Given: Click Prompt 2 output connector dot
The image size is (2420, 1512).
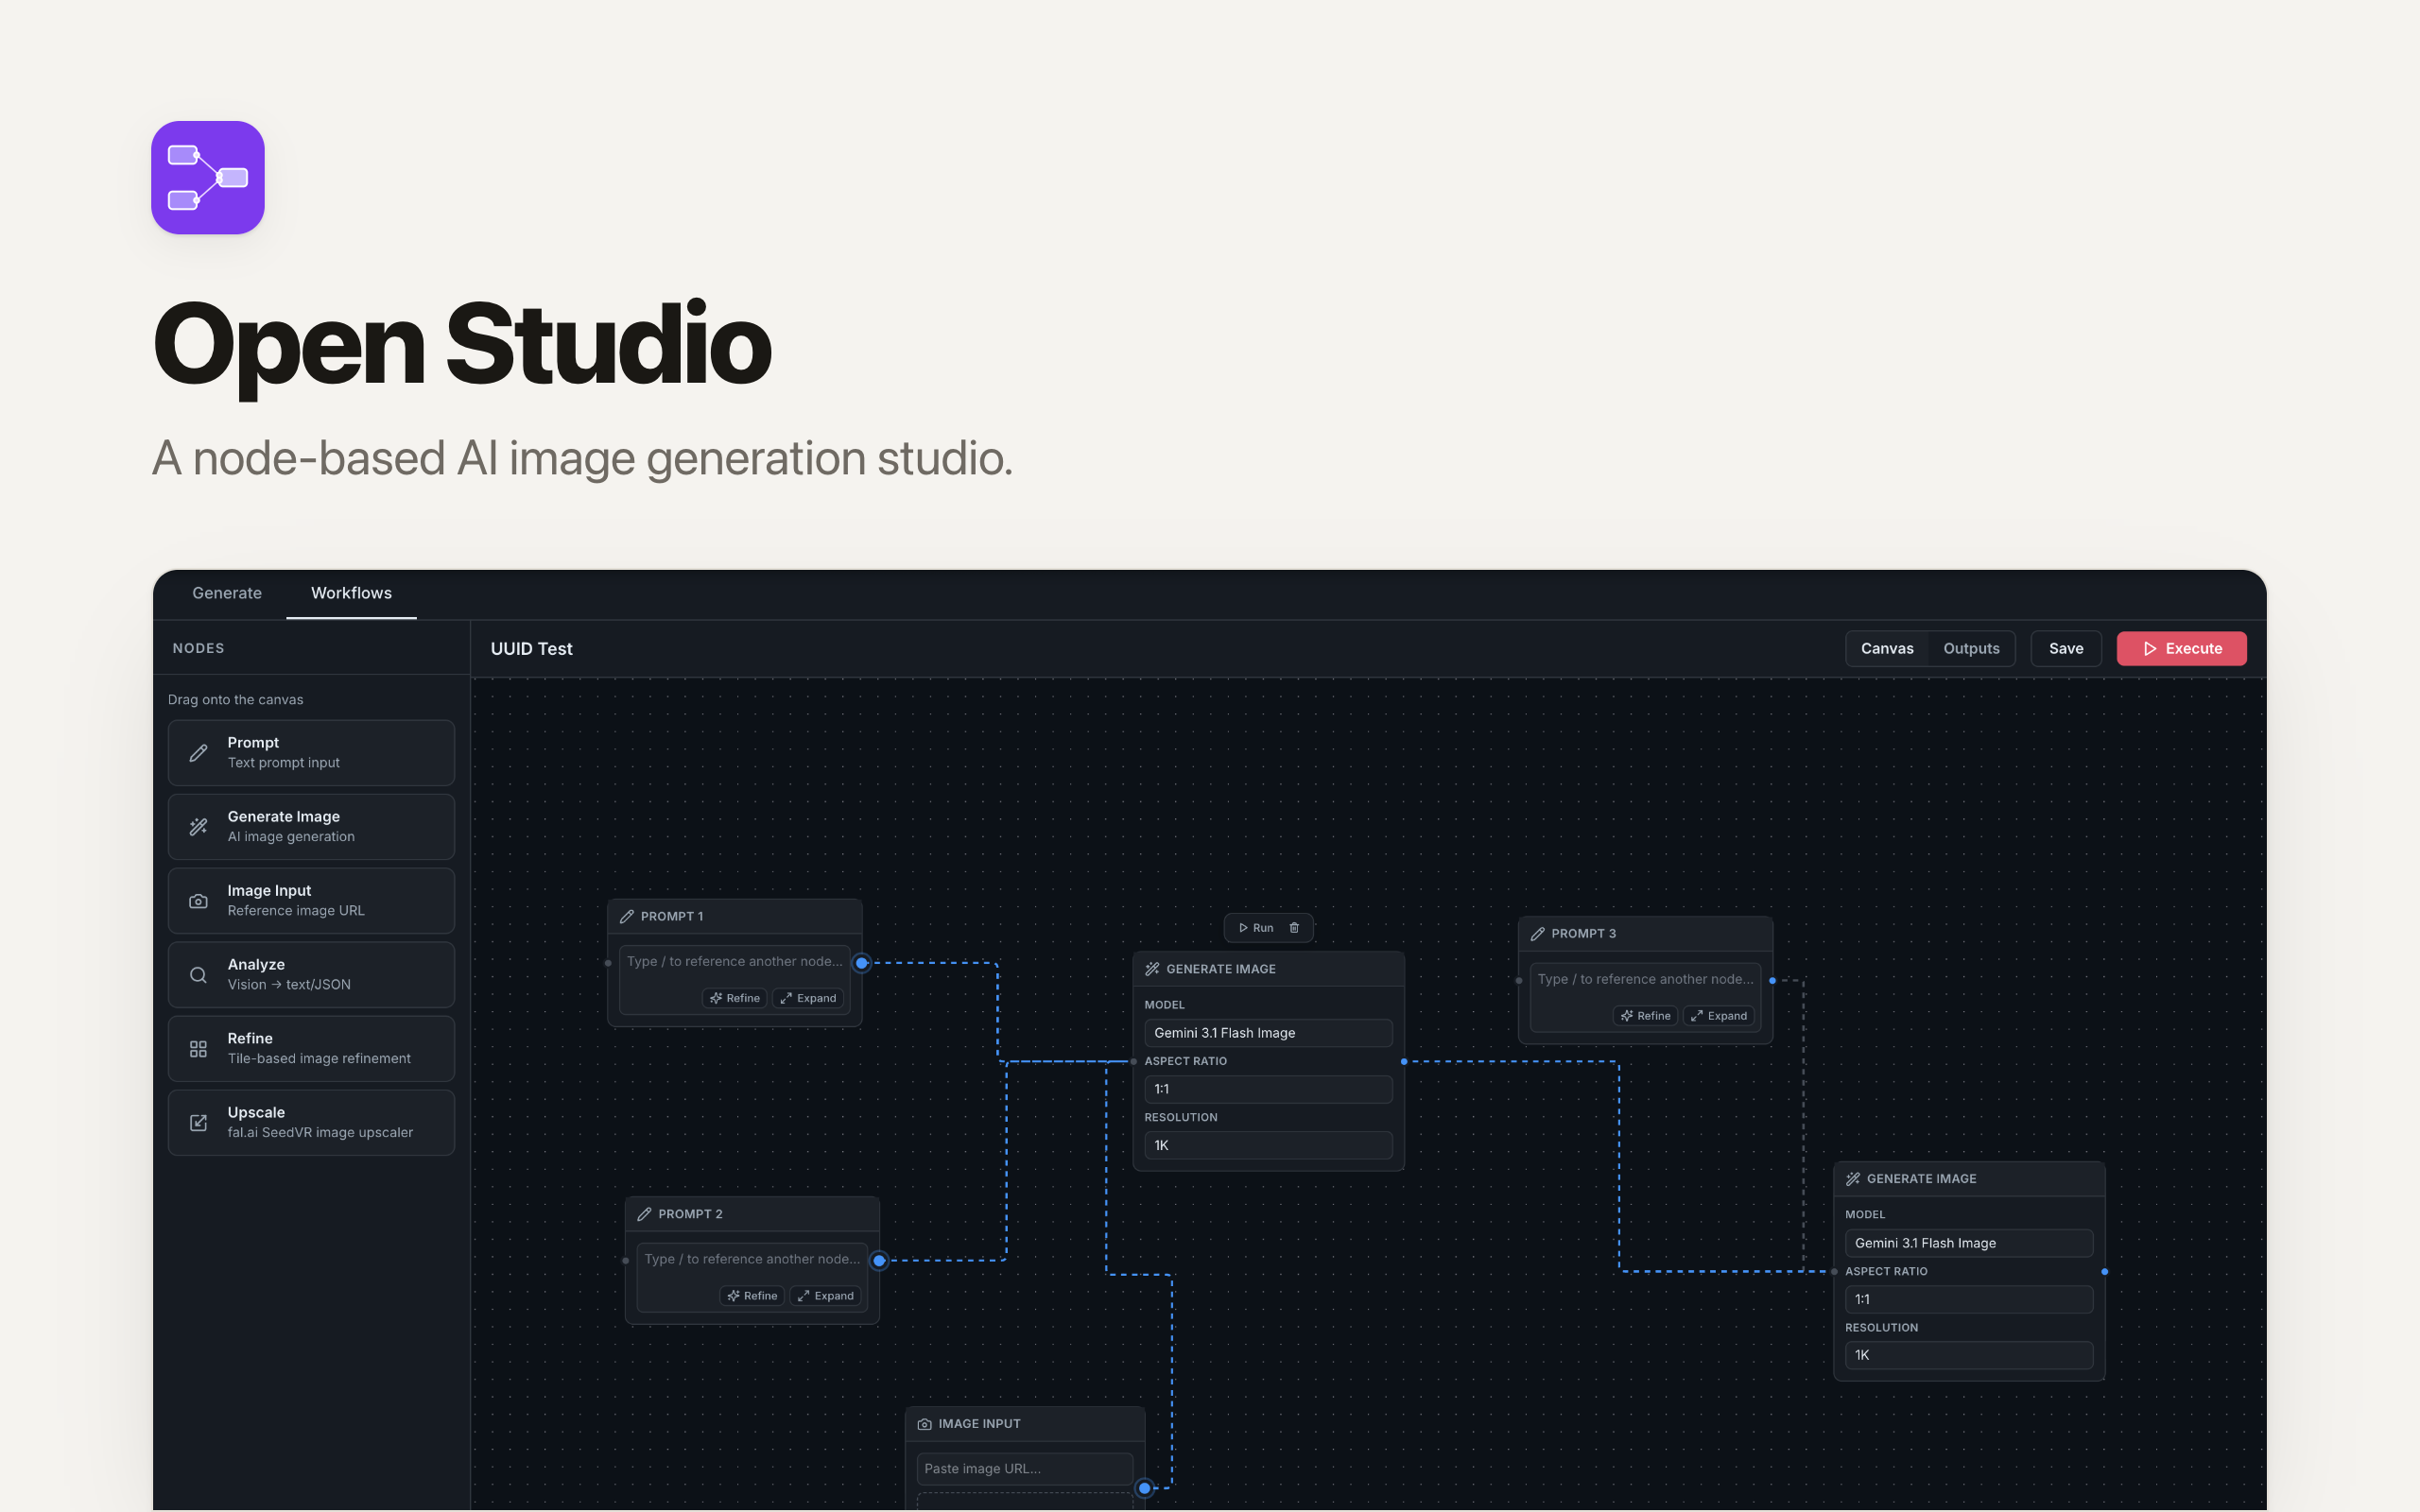Looking at the screenshot, I should pyautogui.click(x=879, y=1261).
